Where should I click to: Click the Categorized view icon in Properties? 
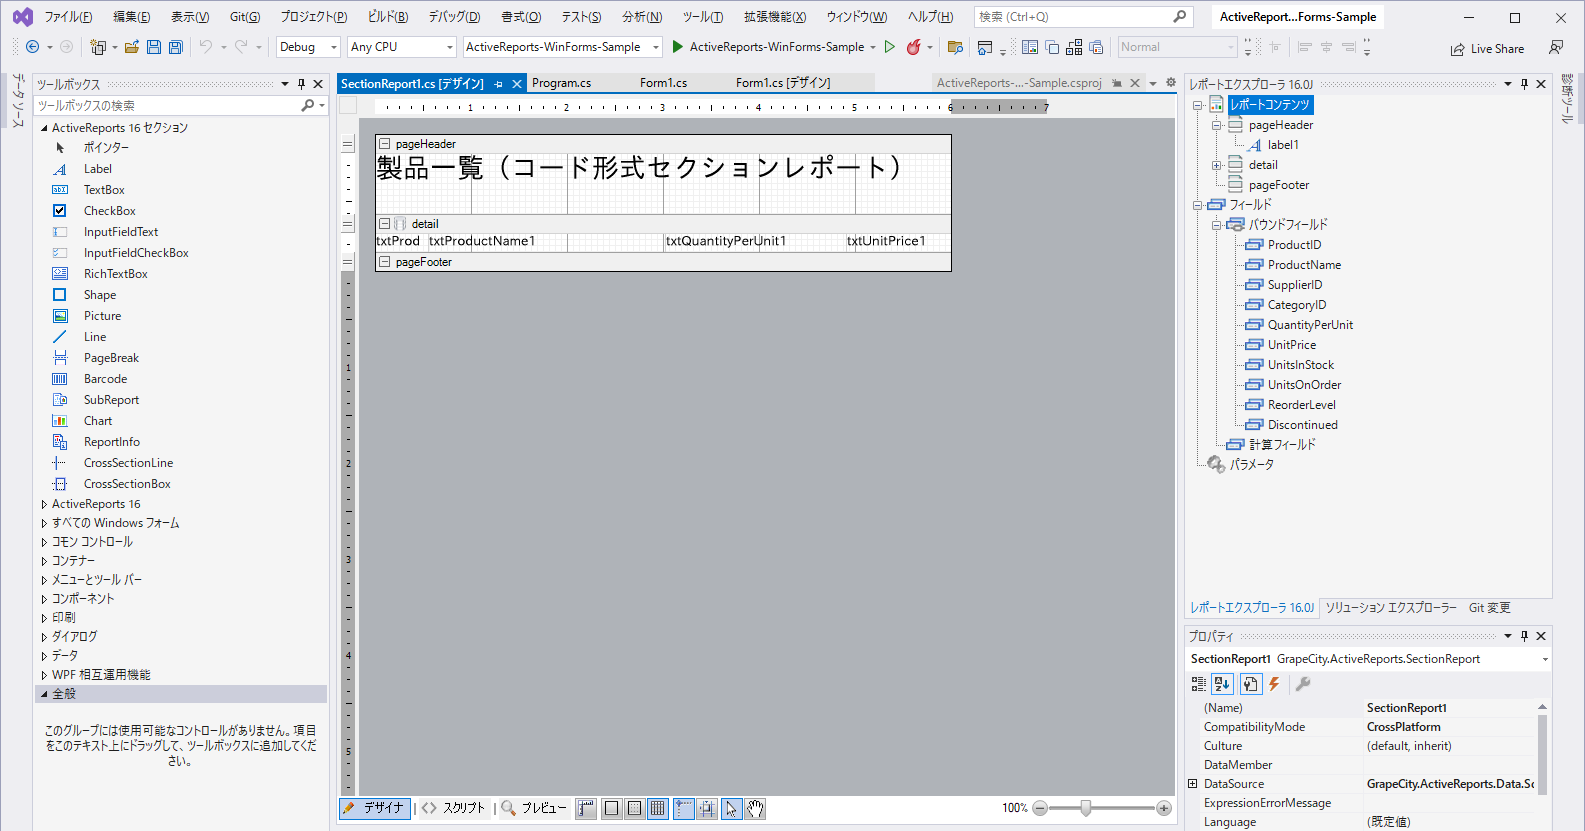tap(1198, 684)
